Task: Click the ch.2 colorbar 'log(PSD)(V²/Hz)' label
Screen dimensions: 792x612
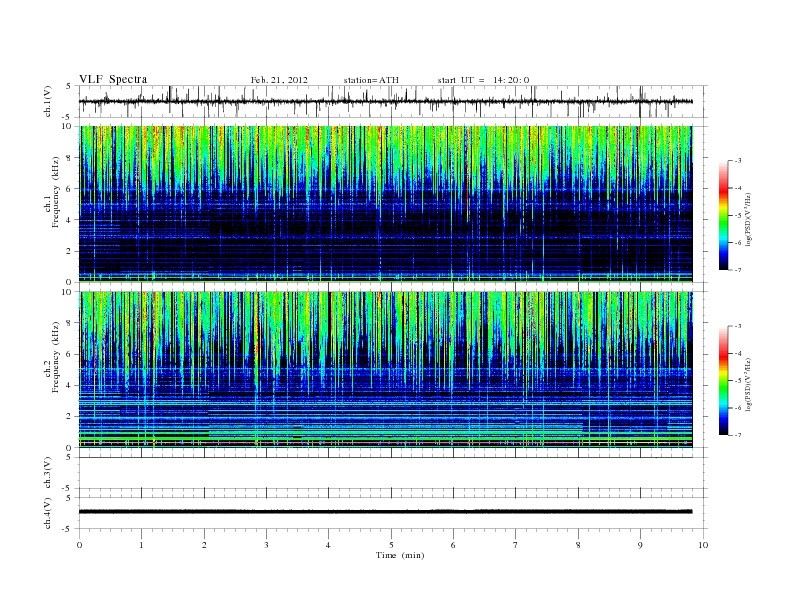Action: coord(748,384)
